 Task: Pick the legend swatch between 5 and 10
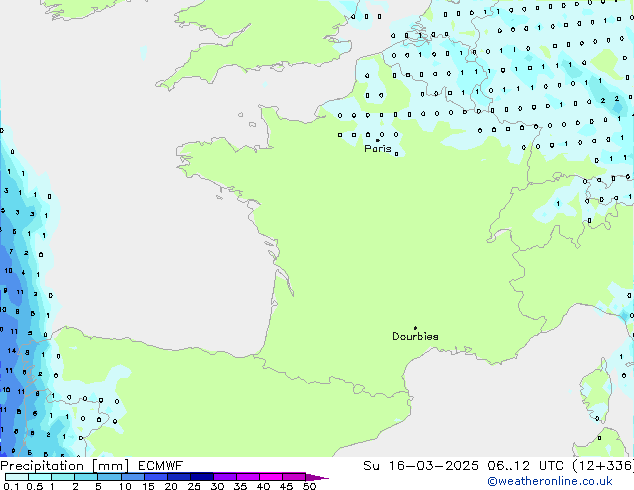109,477
